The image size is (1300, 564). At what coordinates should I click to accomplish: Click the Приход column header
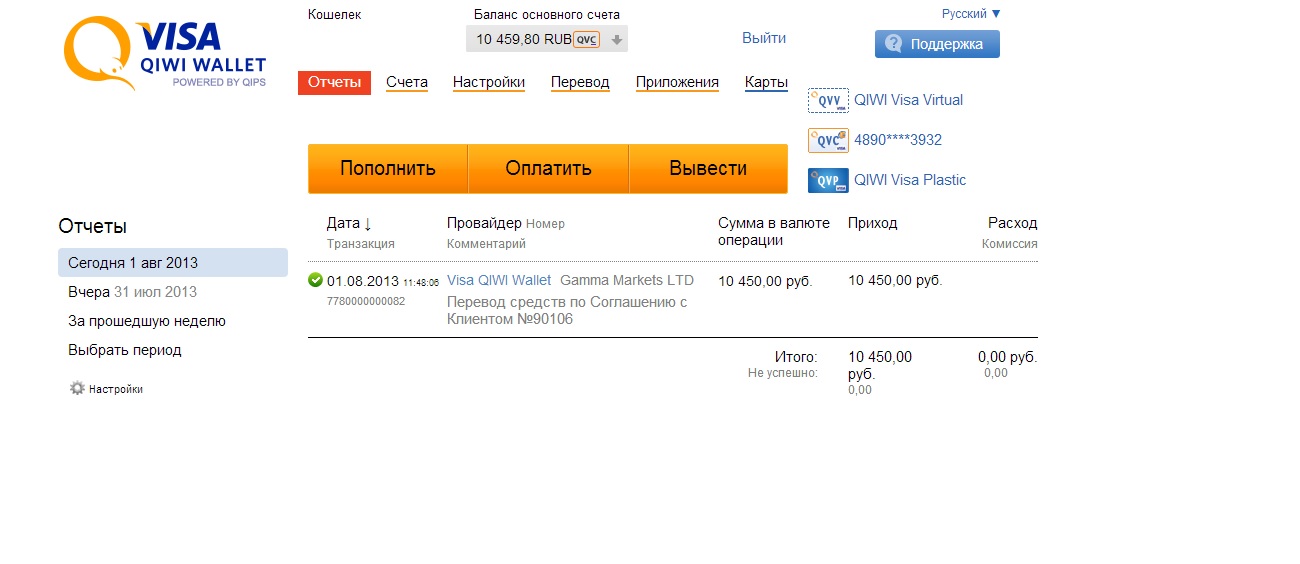tap(873, 223)
